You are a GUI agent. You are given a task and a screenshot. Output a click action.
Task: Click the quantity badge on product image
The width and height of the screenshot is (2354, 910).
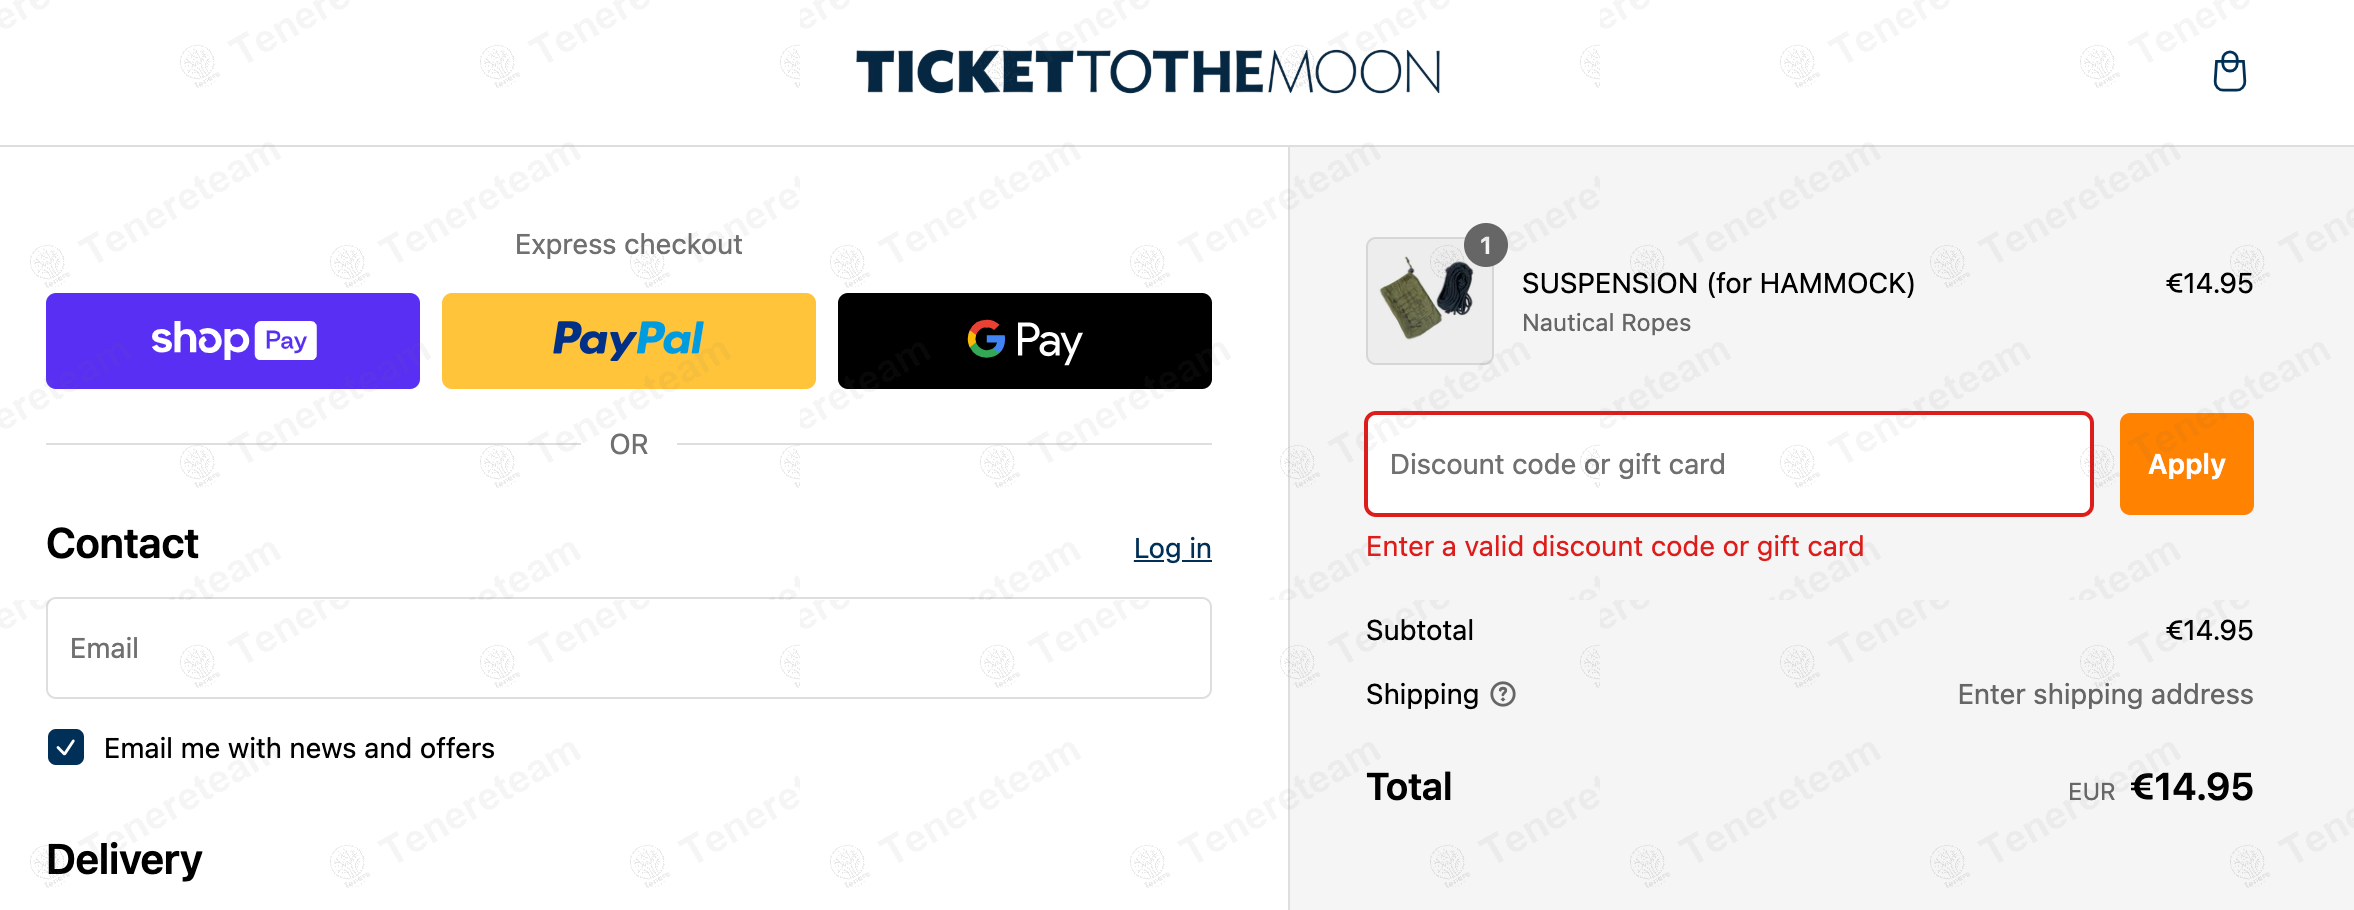tap(1485, 245)
